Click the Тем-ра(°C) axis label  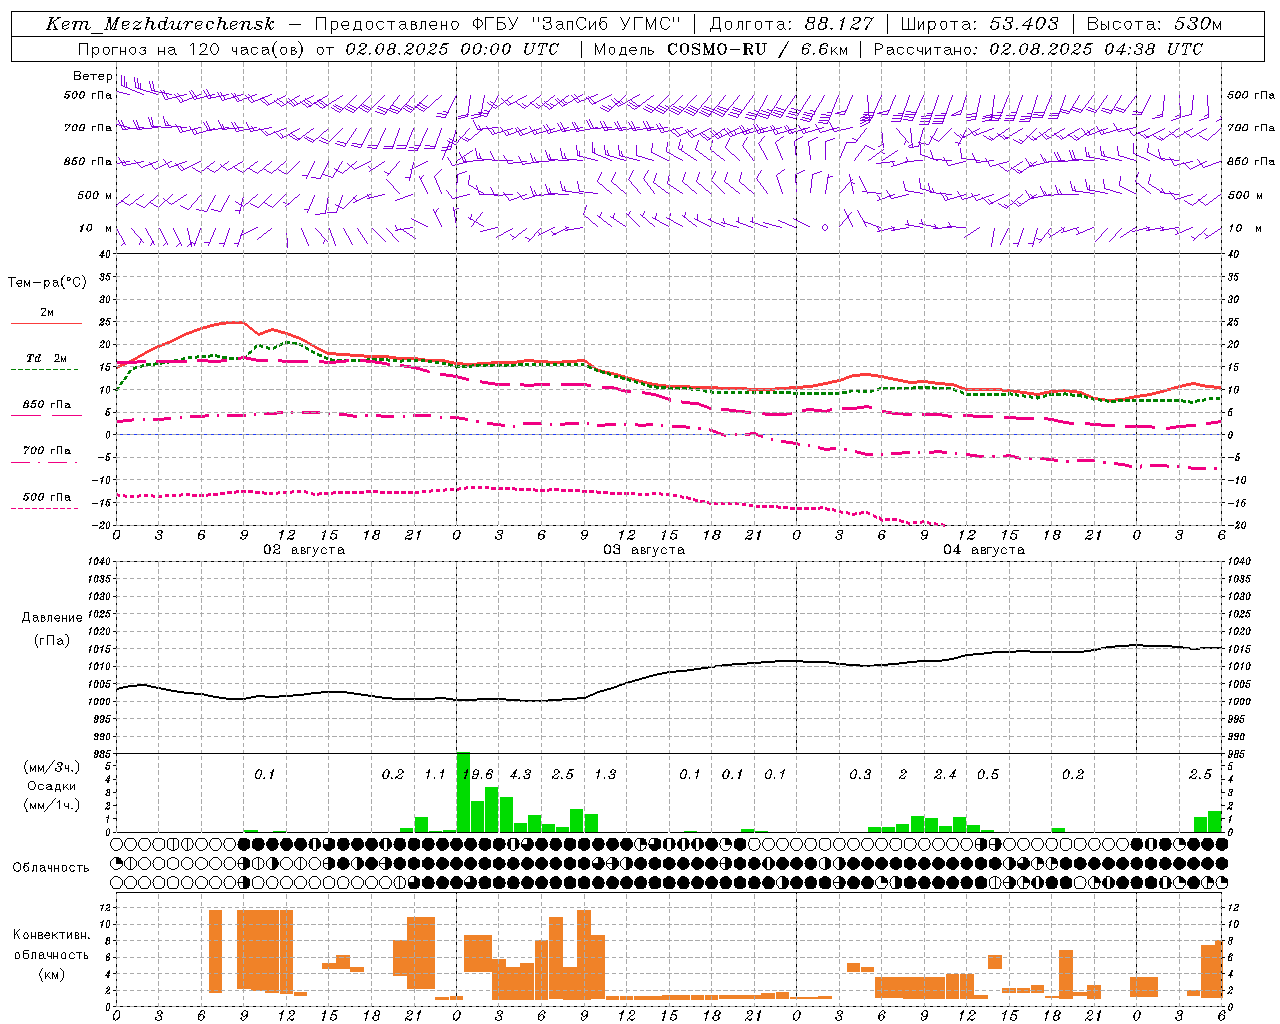pyautogui.click(x=47, y=283)
